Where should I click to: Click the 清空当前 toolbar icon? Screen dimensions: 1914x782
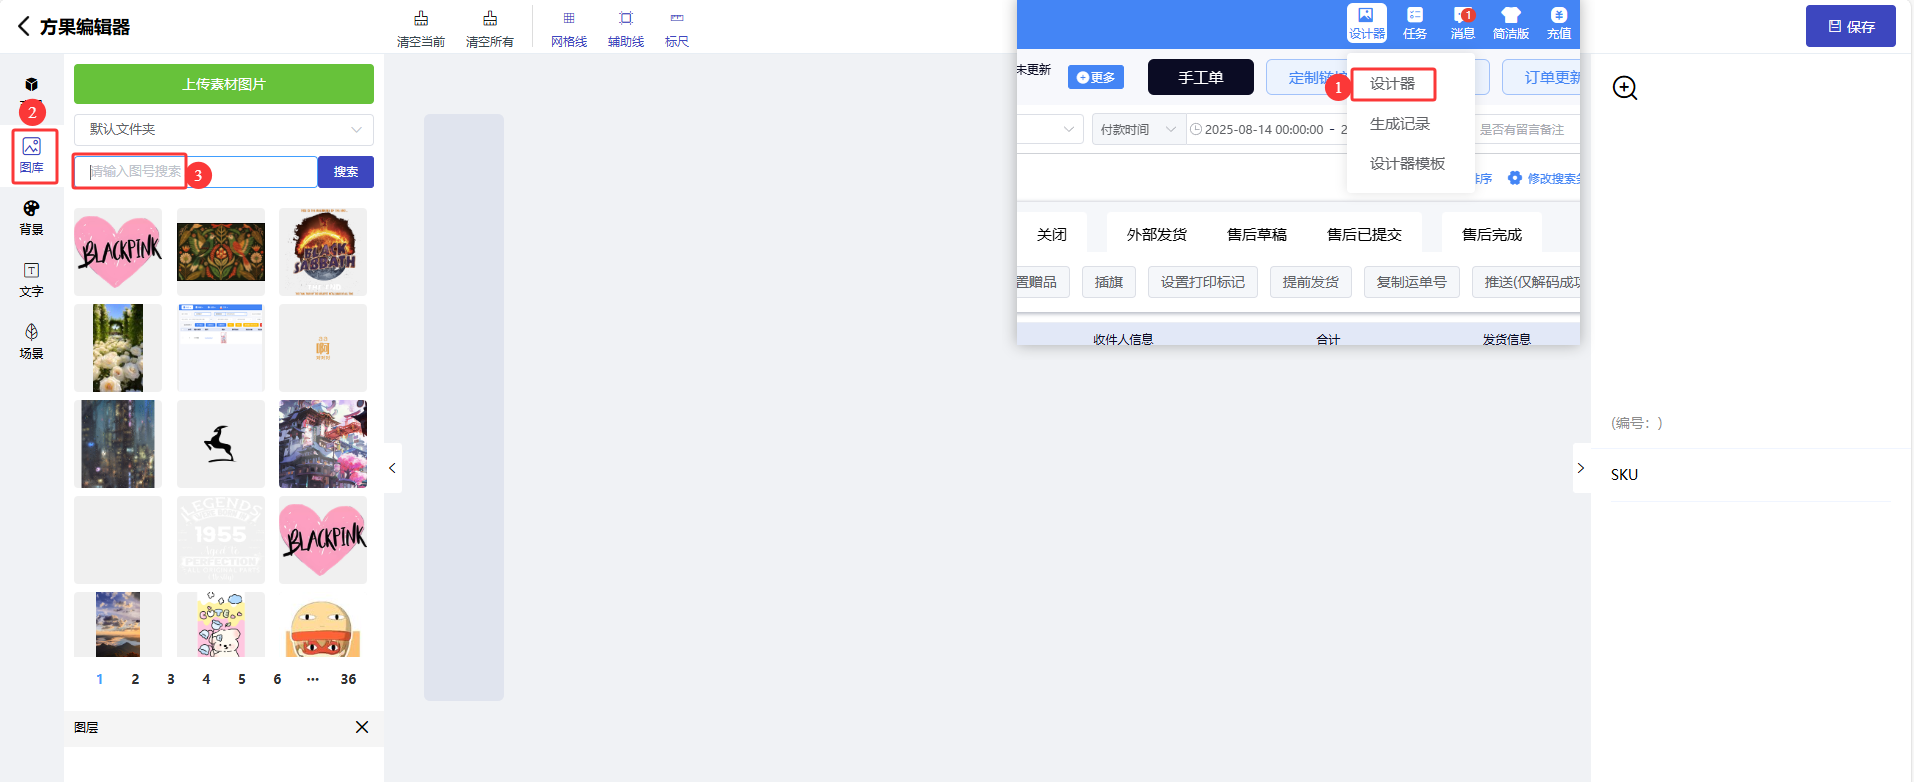421,29
